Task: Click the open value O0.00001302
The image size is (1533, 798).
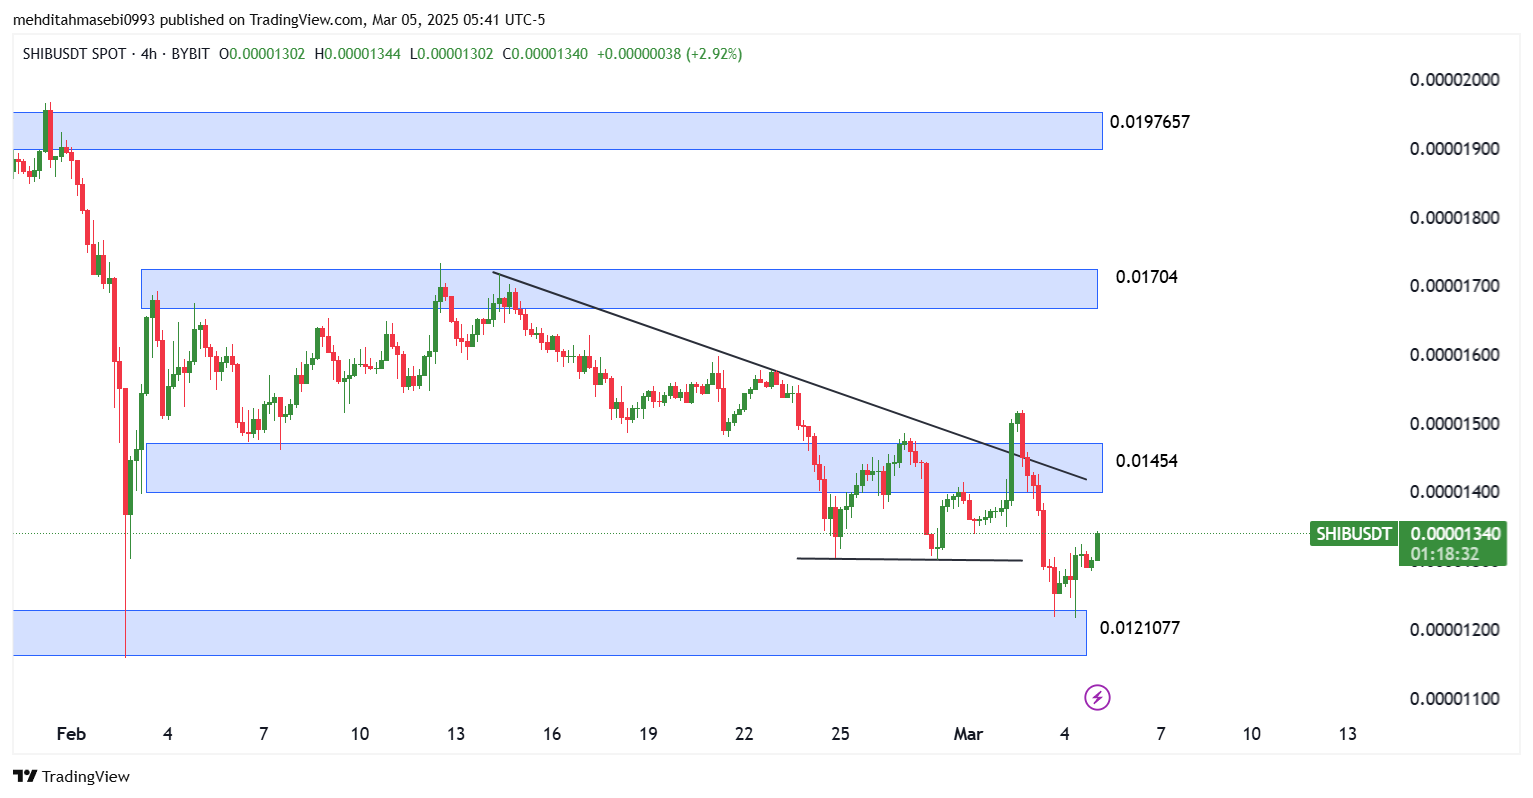Action: pos(262,54)
